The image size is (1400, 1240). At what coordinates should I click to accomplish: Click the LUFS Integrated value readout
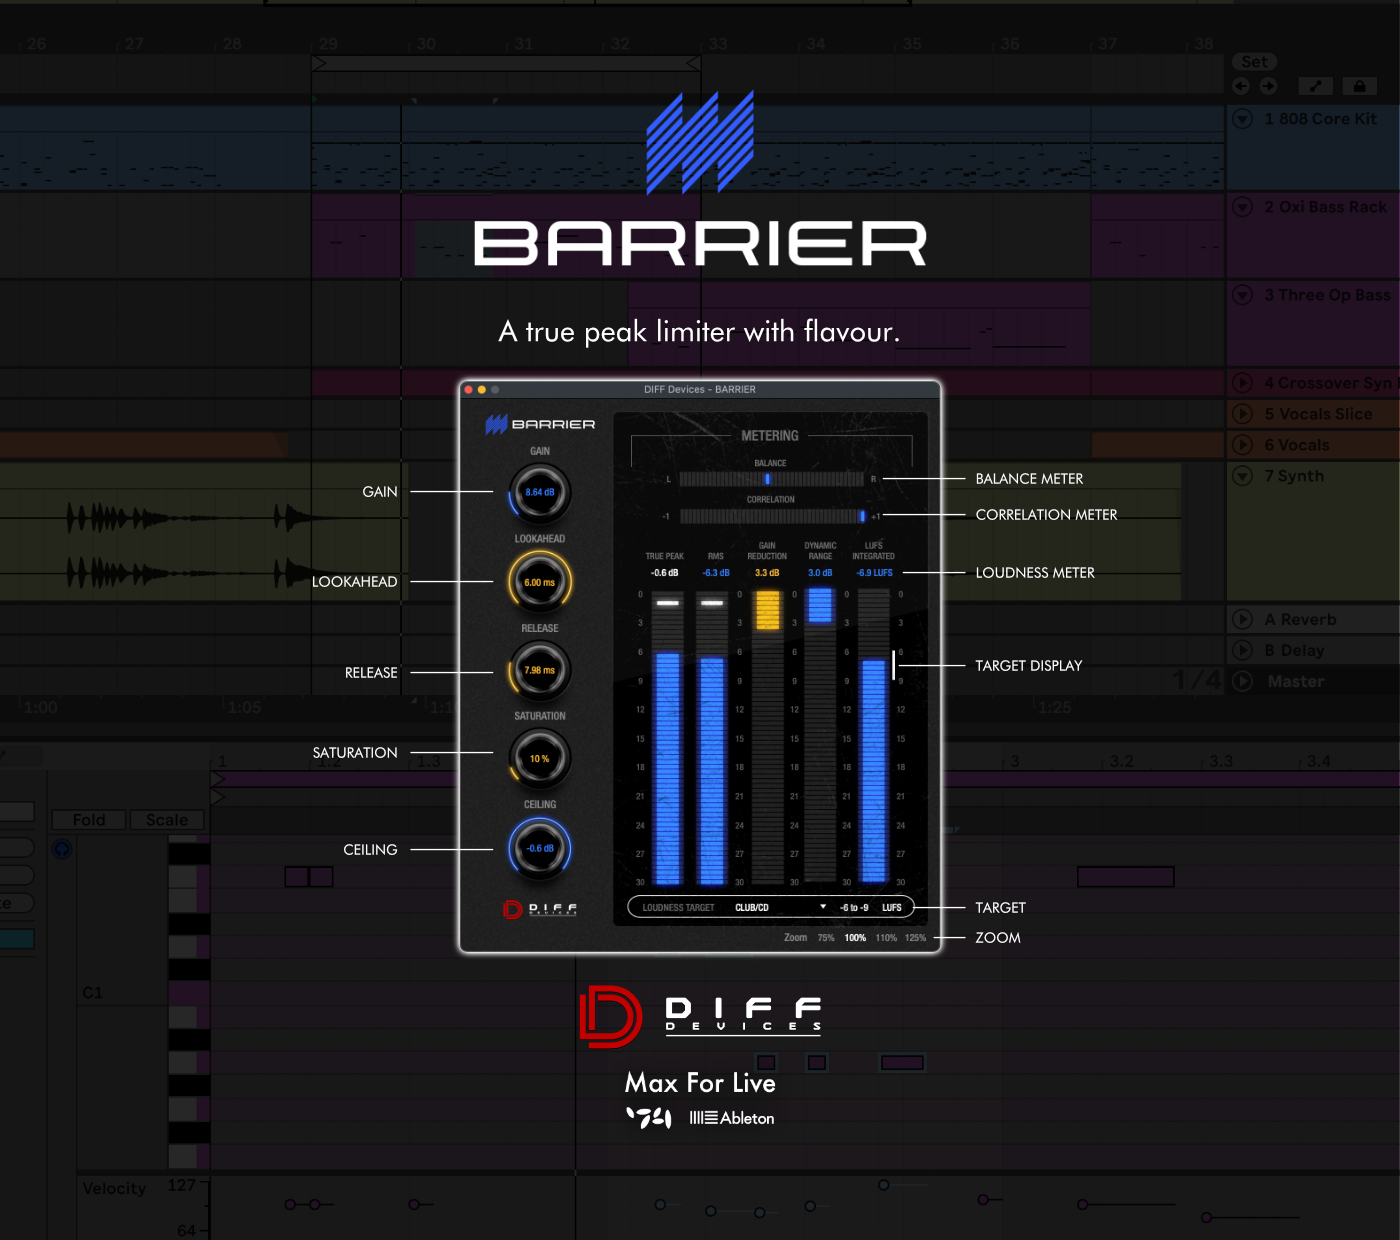click(874, 573)
